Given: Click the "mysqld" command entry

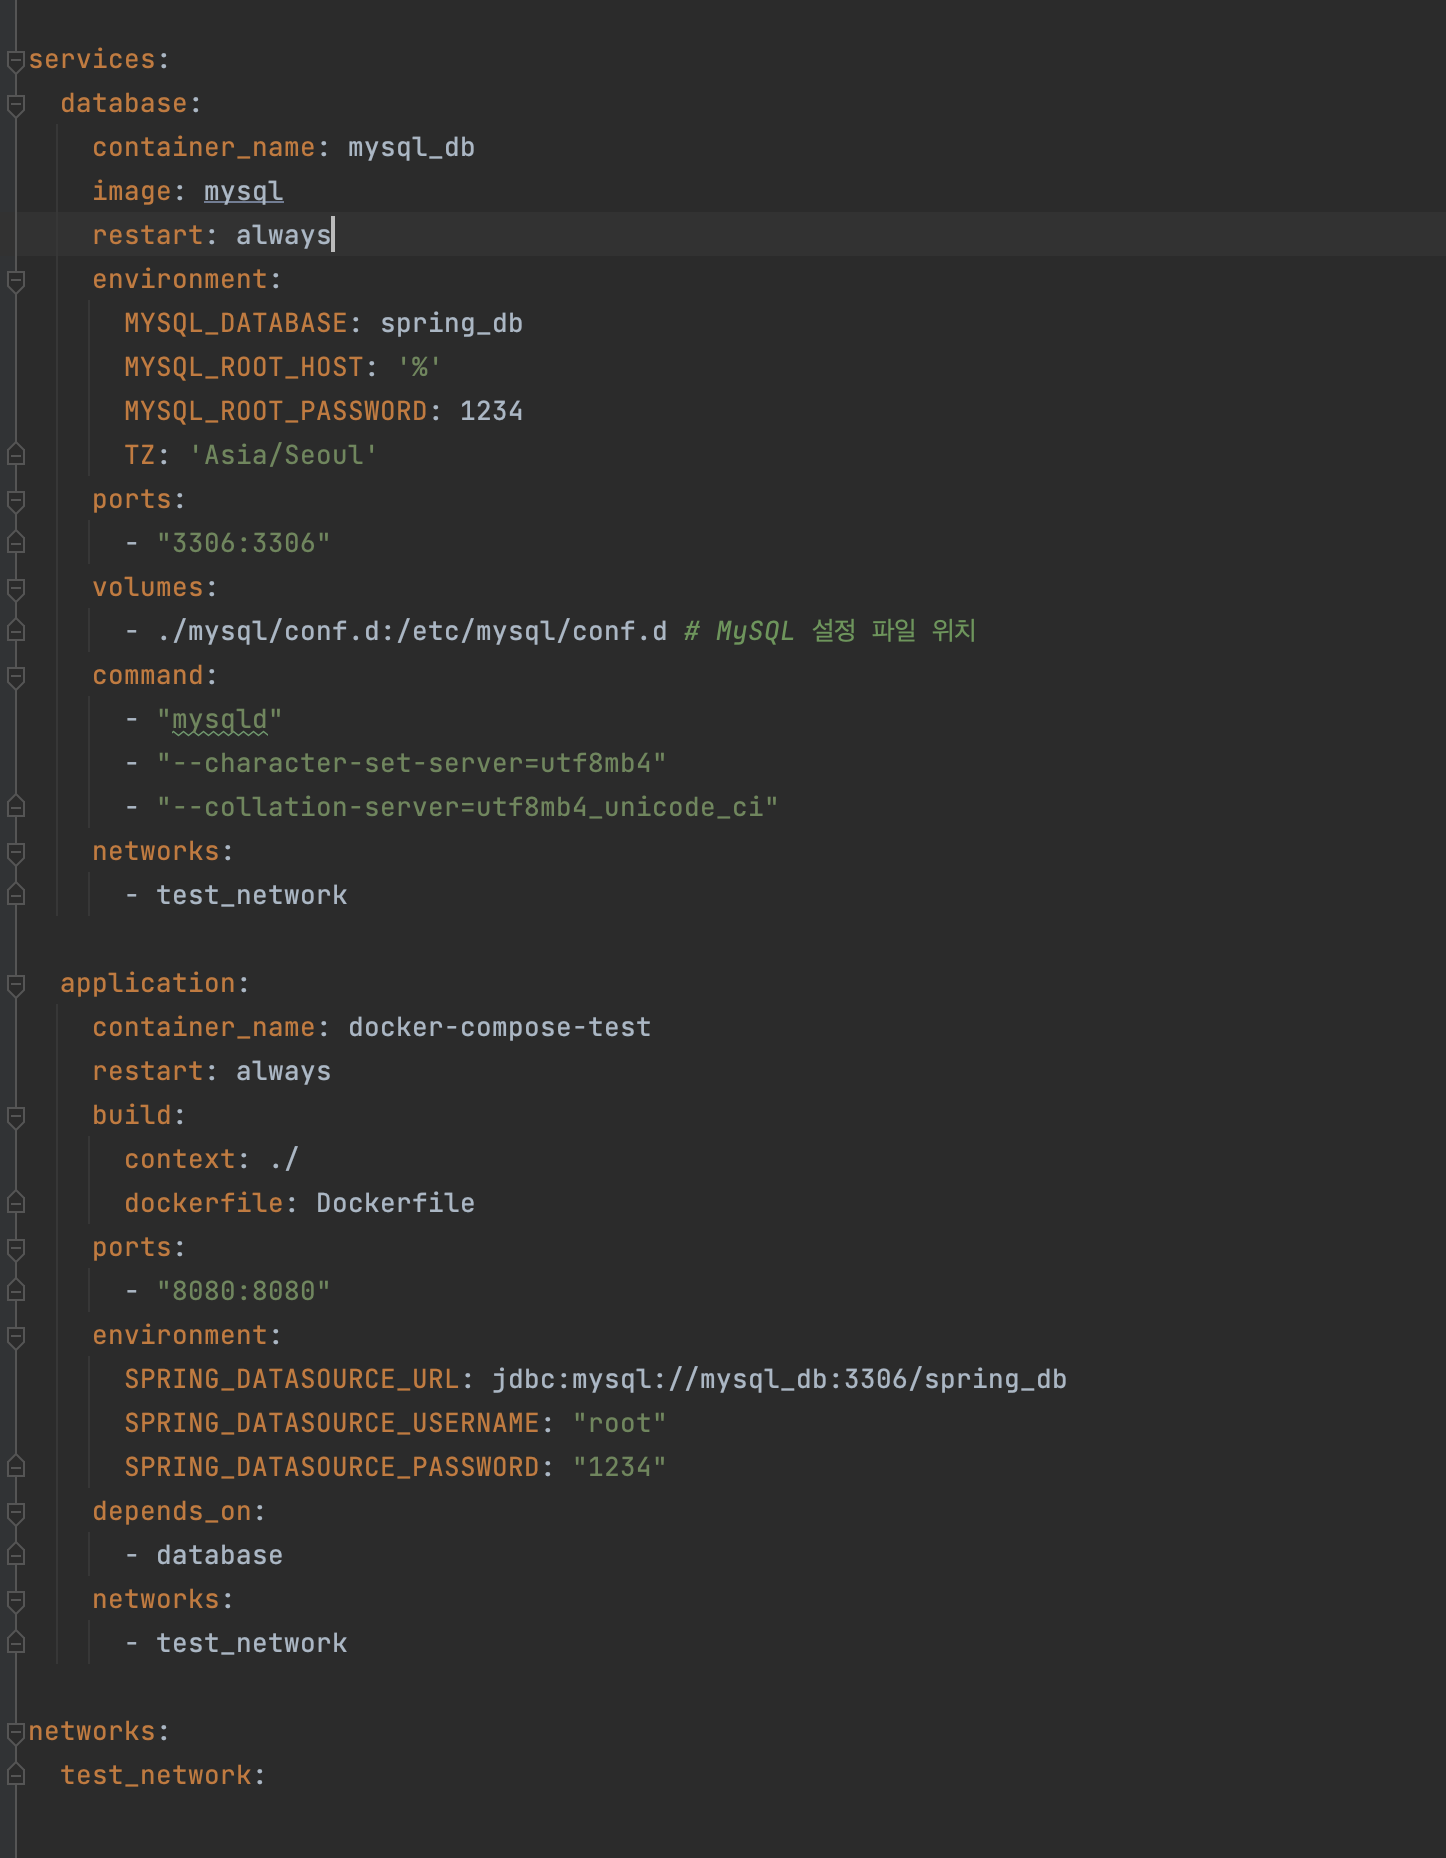Looking at the screenshot, I should point(219,719).
